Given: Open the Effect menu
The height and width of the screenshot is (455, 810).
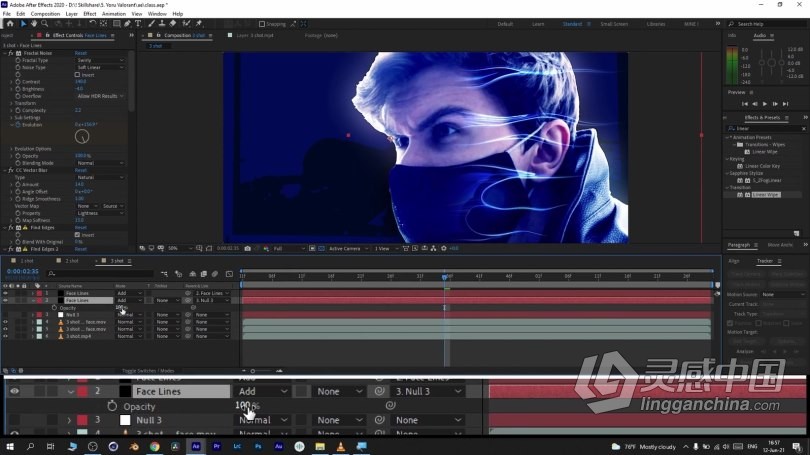Looking at the screenshot, I should (x=89, y=14).
